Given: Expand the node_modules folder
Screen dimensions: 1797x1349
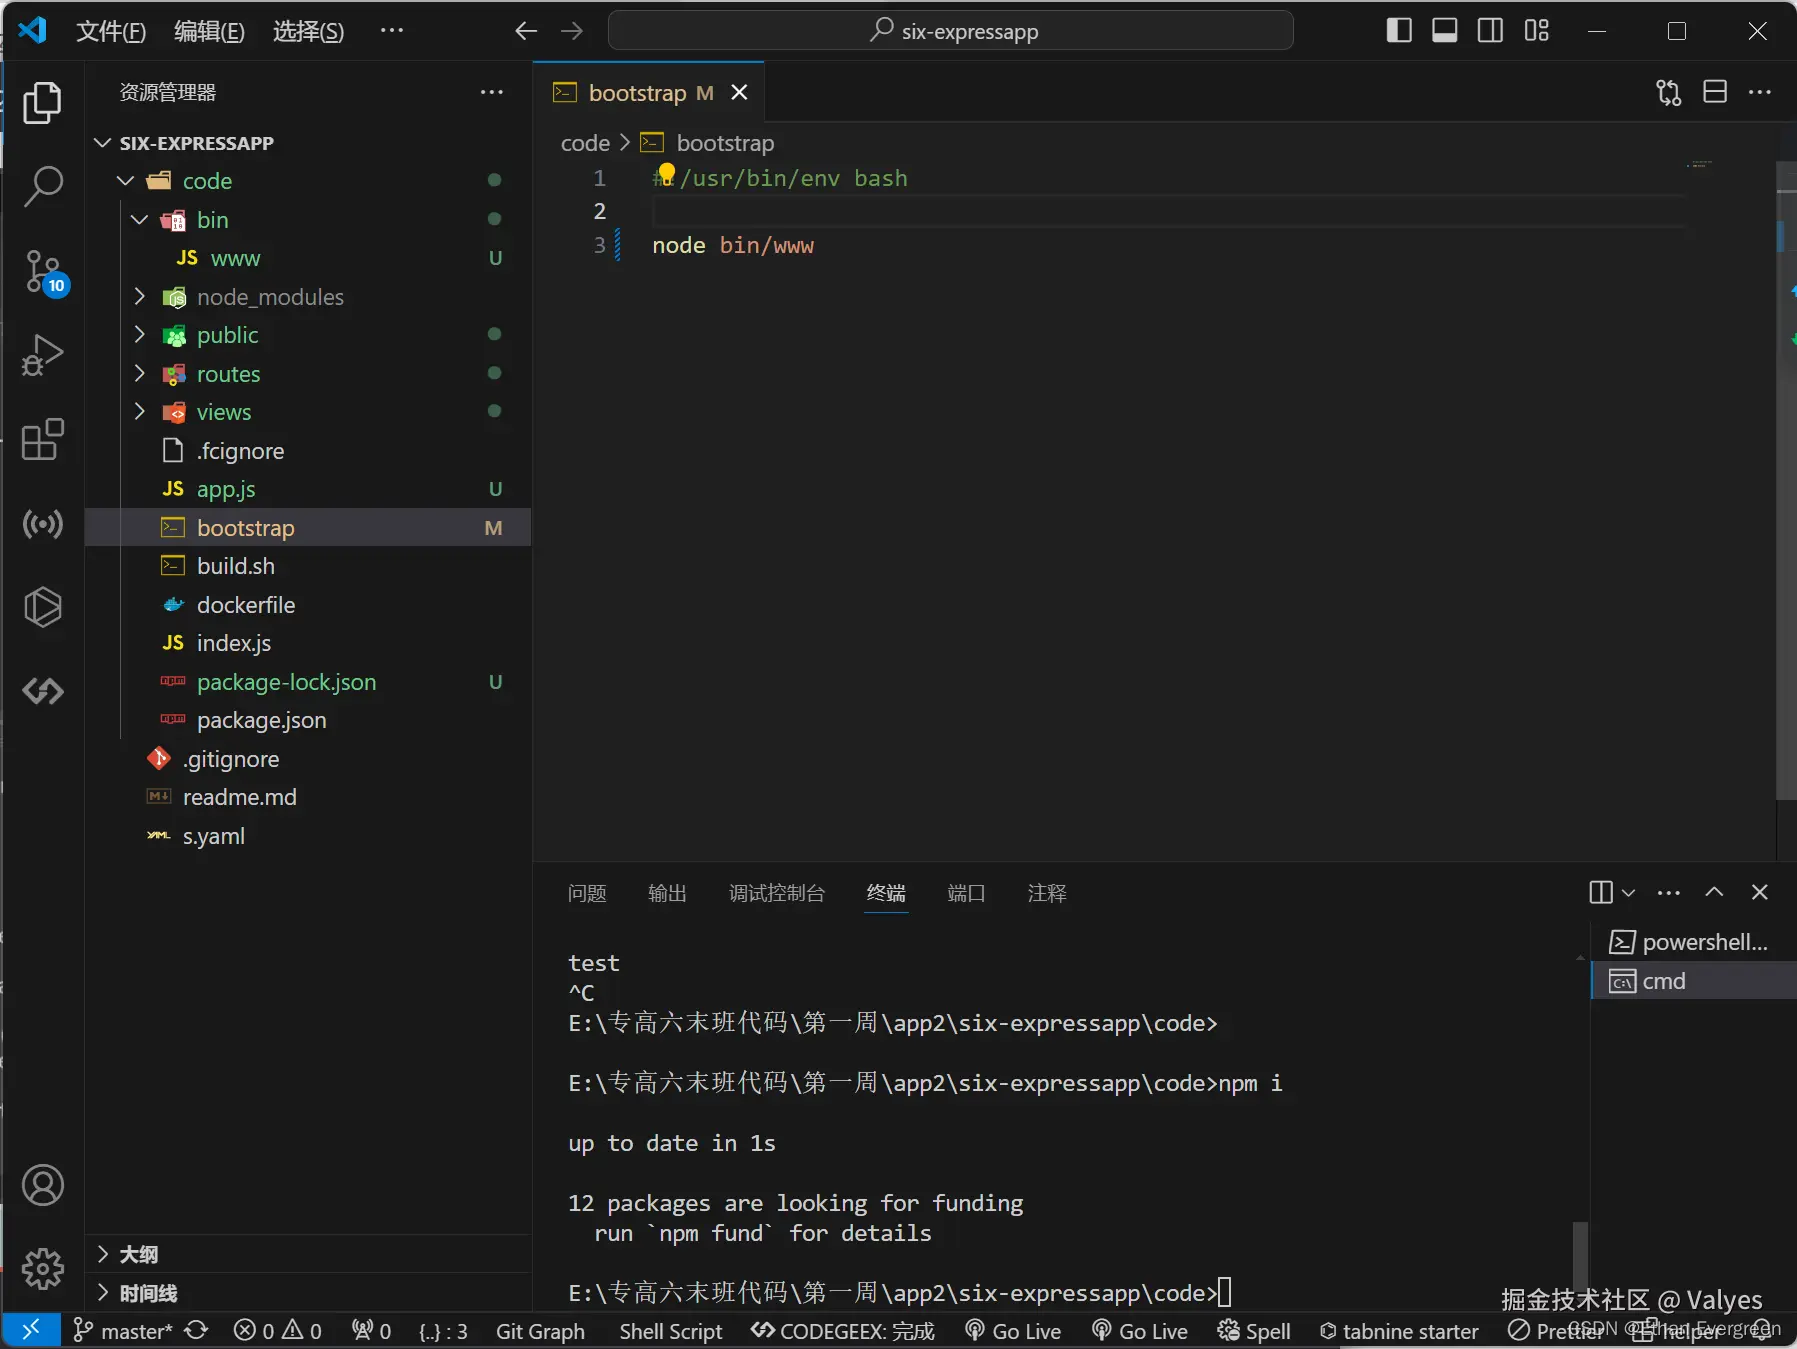Looking at the screenshot, I should (x=139, y=296).
